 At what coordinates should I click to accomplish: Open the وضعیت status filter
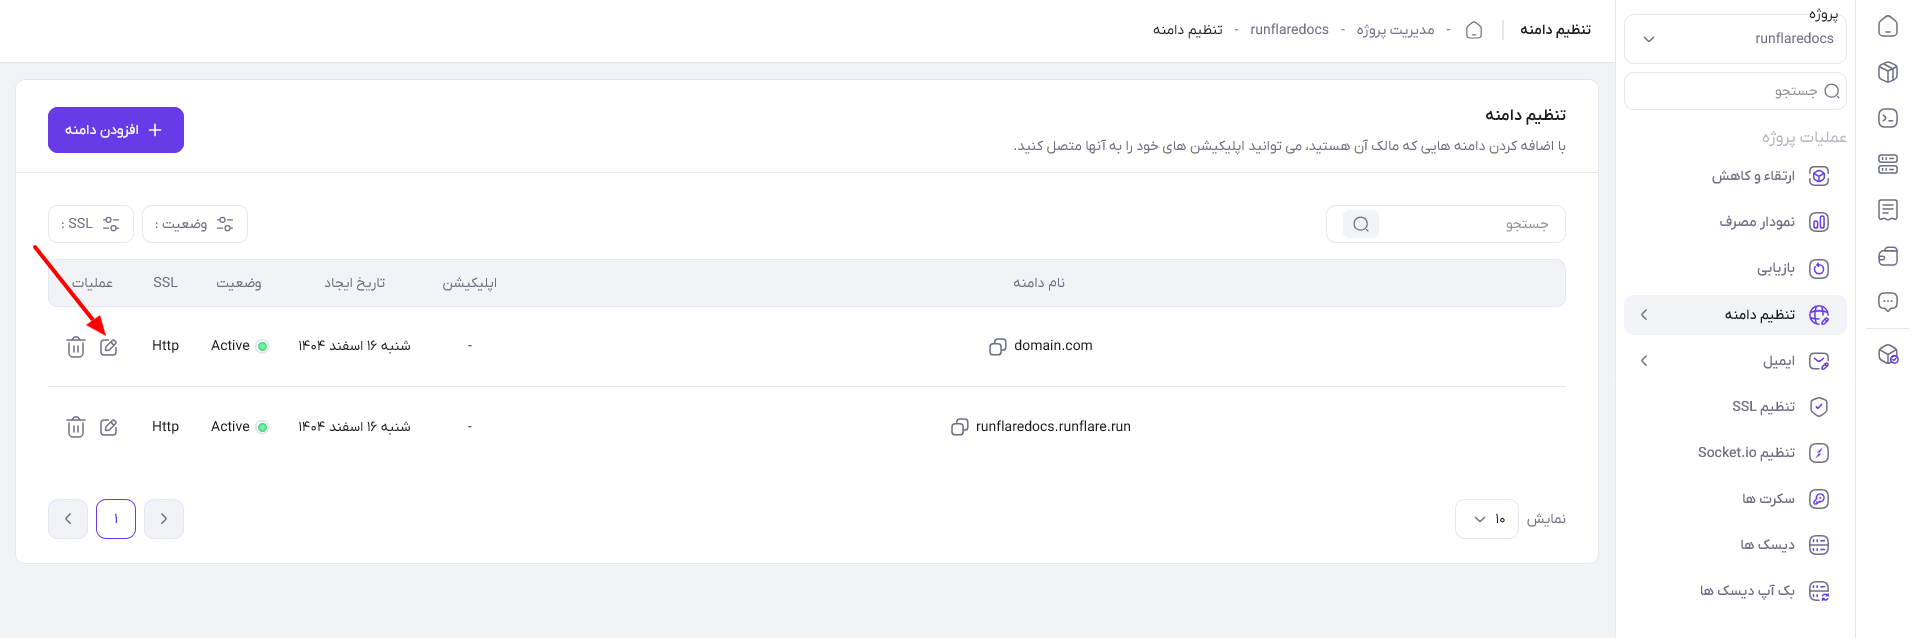click(195, 224)
